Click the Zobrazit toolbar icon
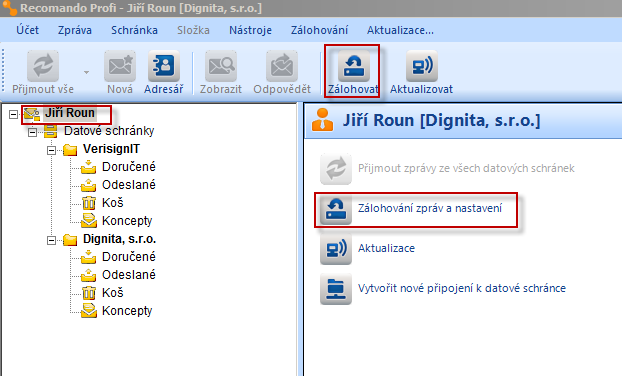622x376 pixels. (221, 66)
